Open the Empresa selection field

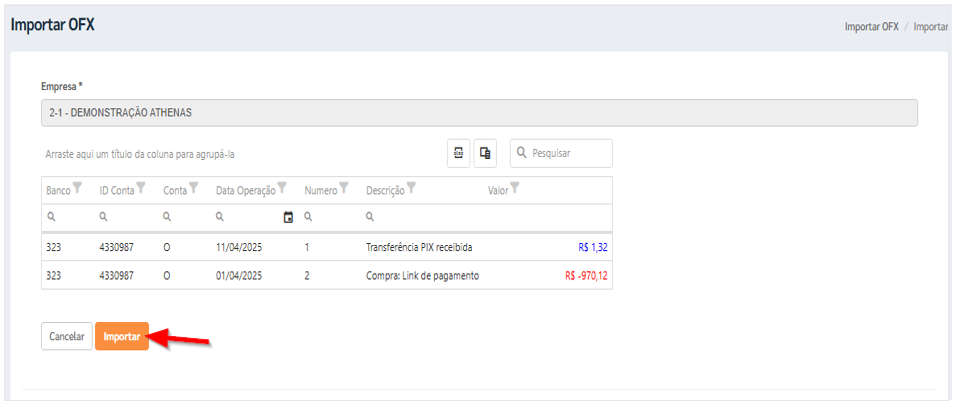pos(479,113)
